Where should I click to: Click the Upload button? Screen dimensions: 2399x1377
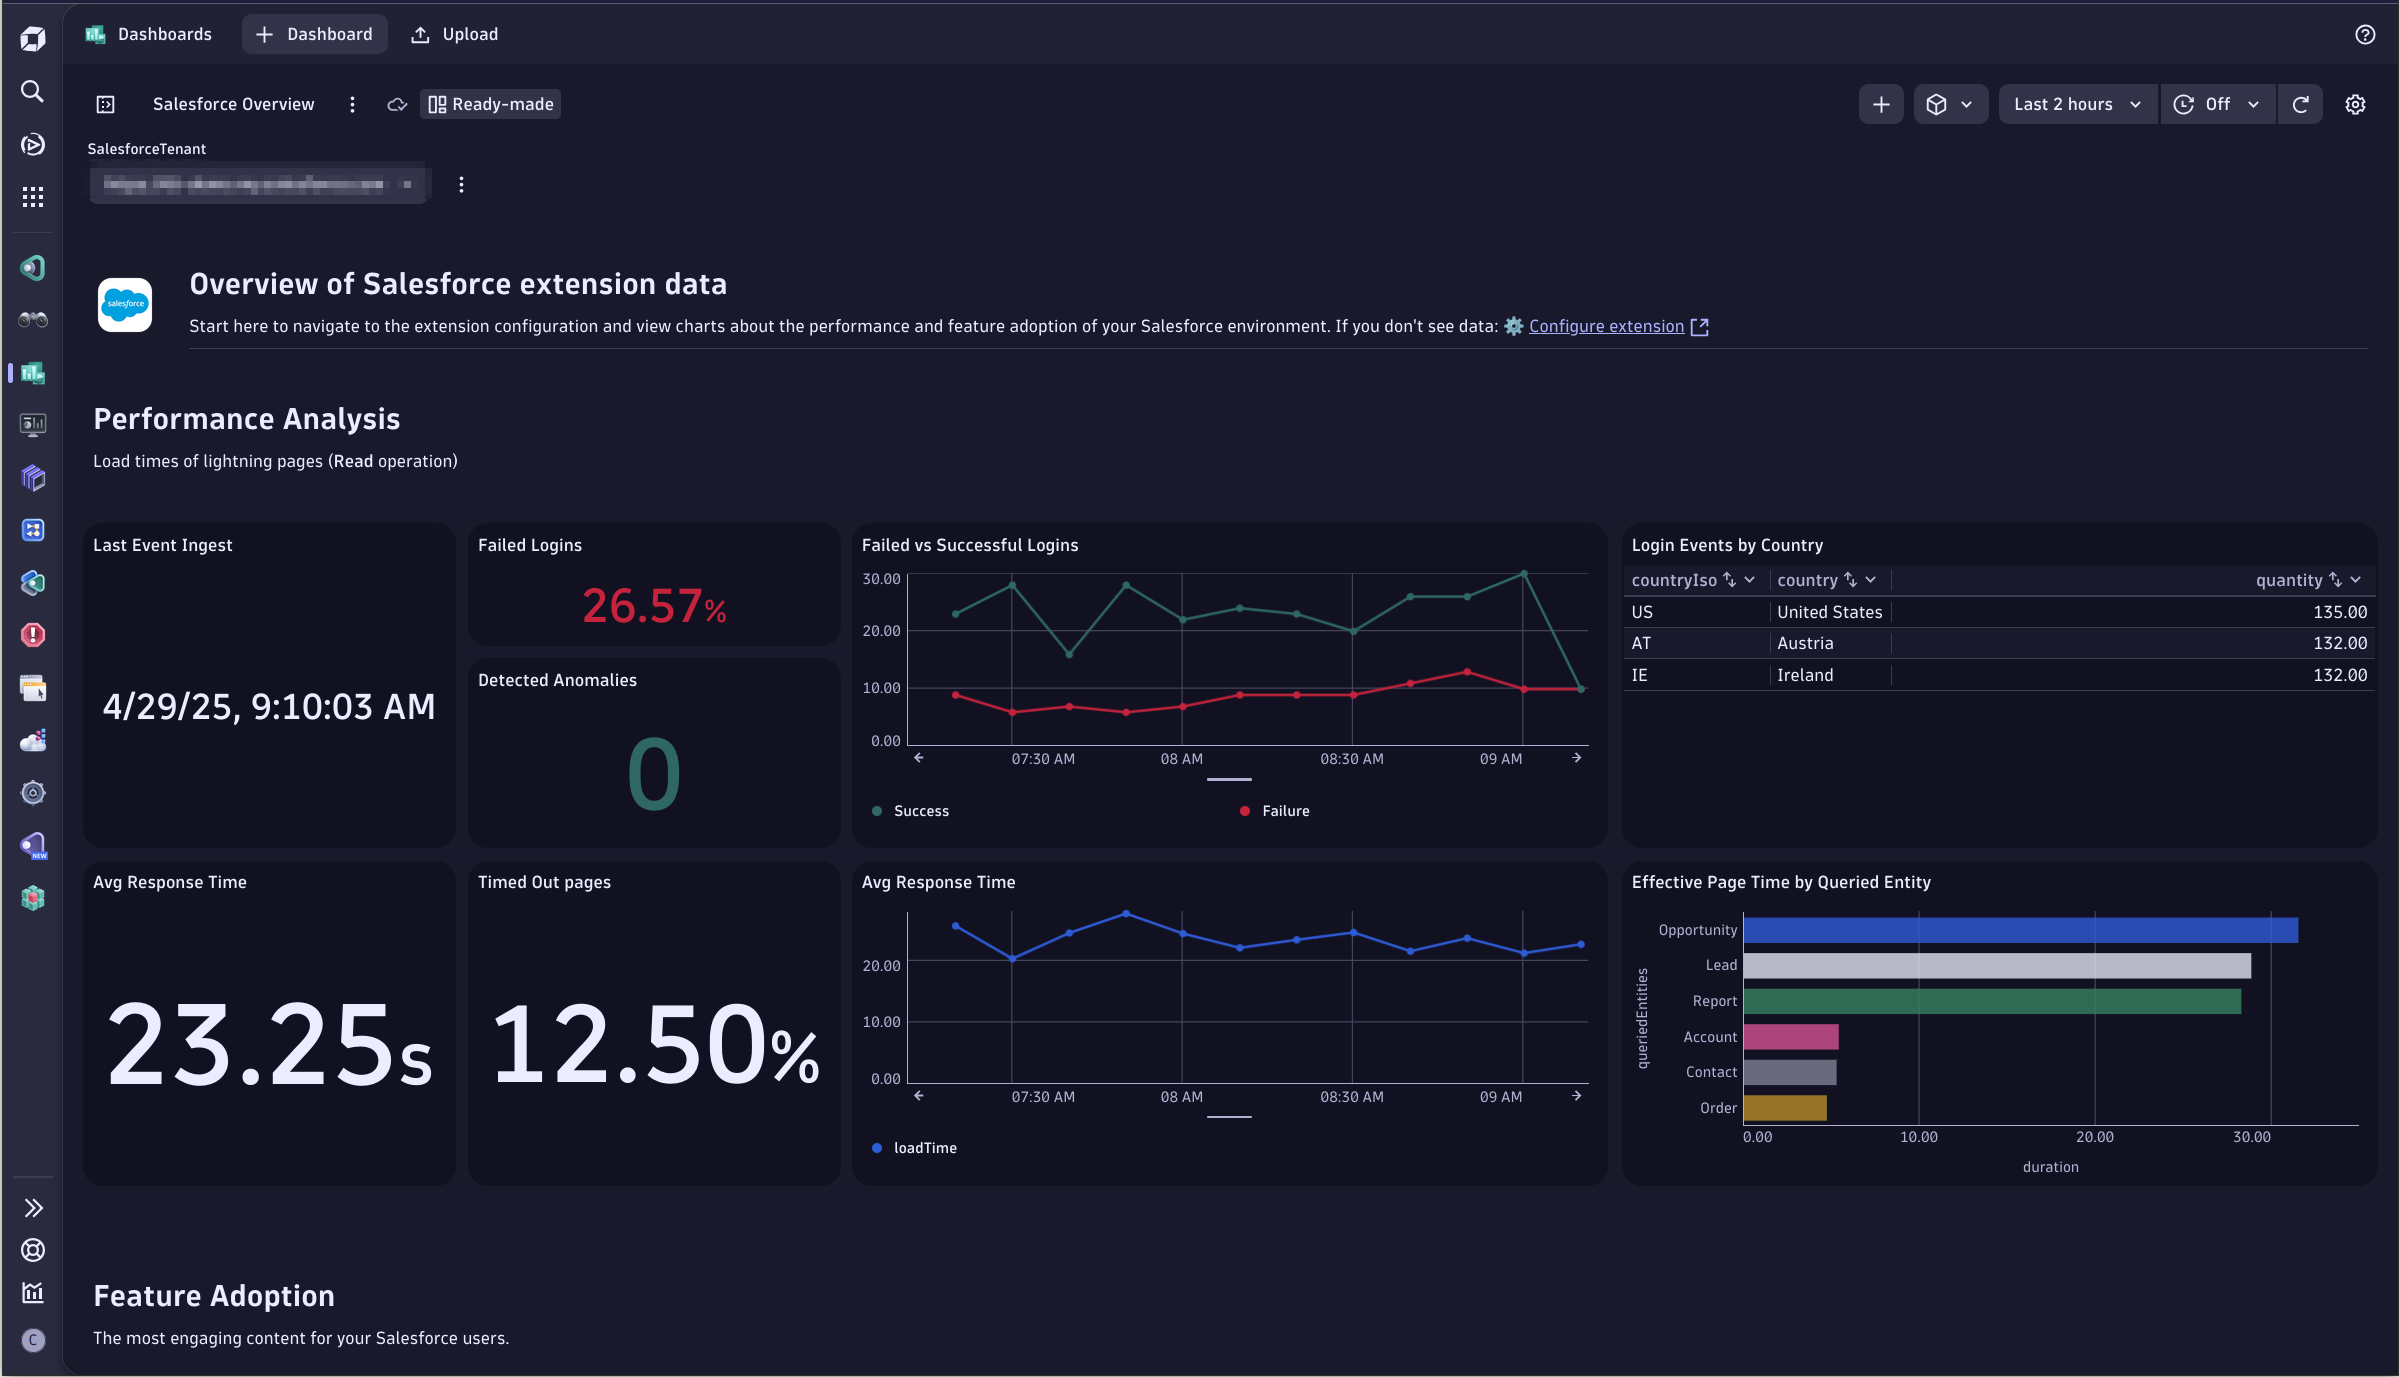[455, 34]
